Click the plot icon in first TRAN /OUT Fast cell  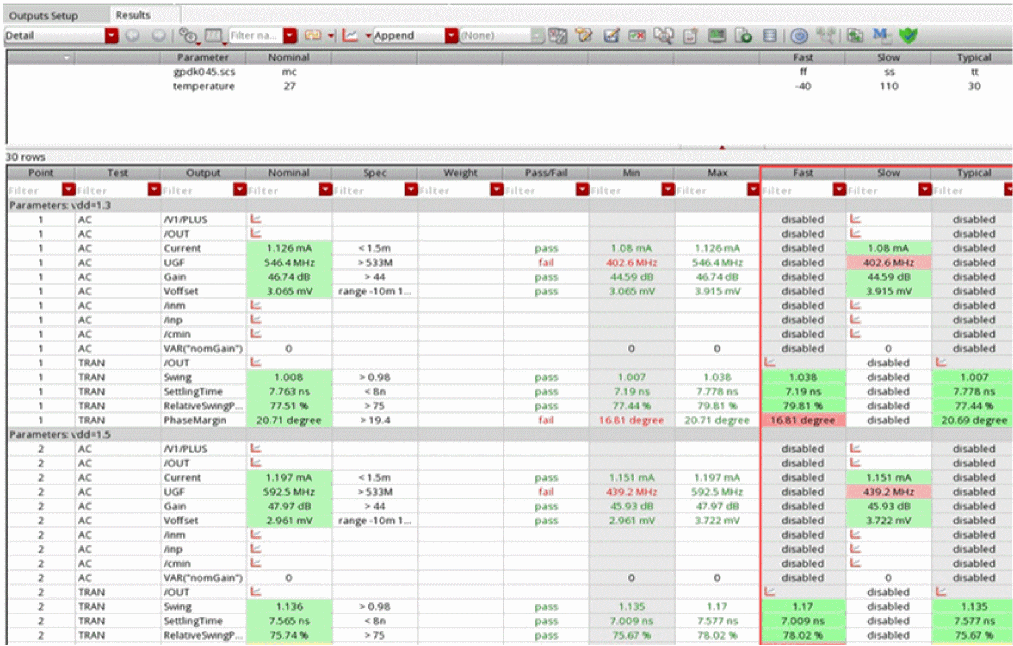(769, 363)
